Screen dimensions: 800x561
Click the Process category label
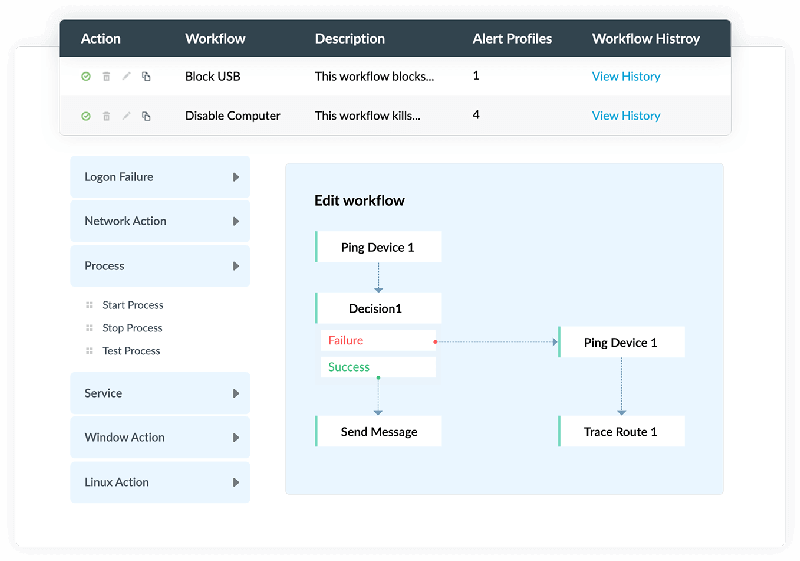tap(104, 266)
